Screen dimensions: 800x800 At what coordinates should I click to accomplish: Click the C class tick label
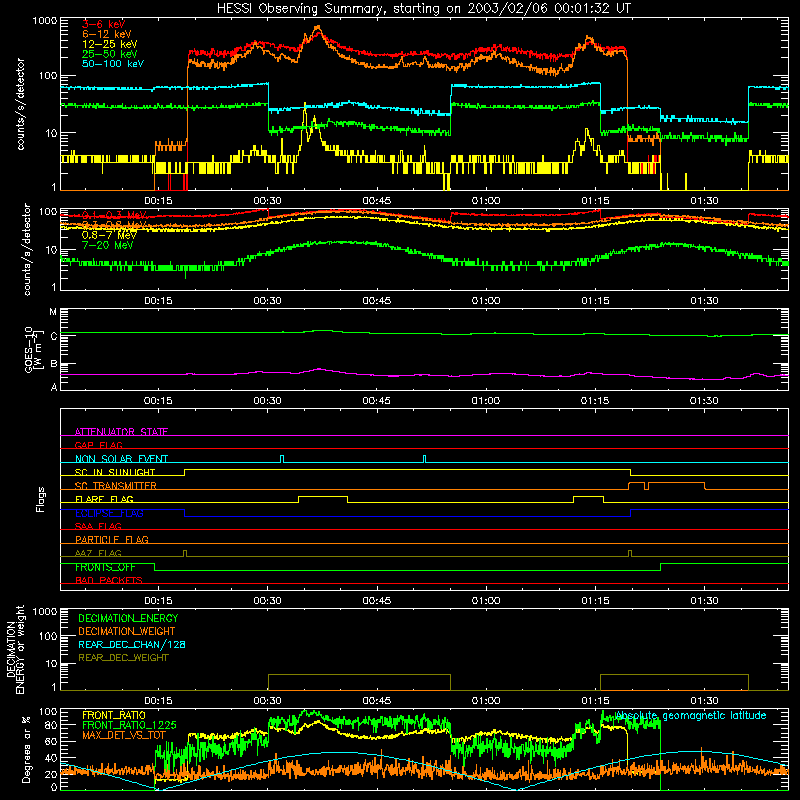[54, 337]
